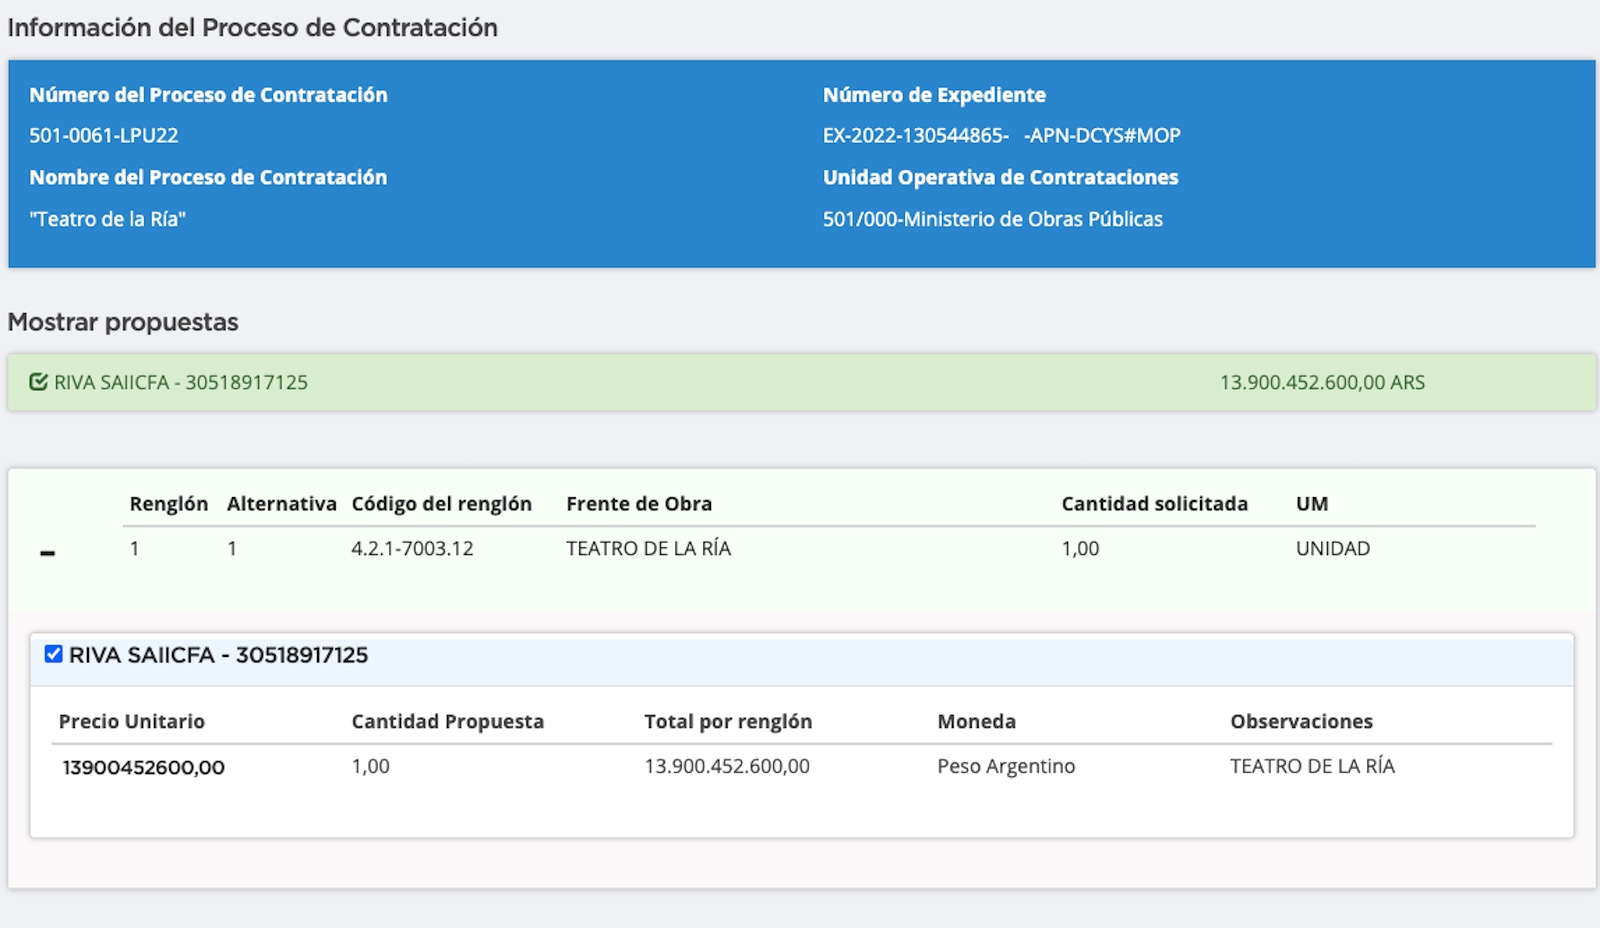
Task: Click the Frente de Obra column header
Action: tap(639, 504)
